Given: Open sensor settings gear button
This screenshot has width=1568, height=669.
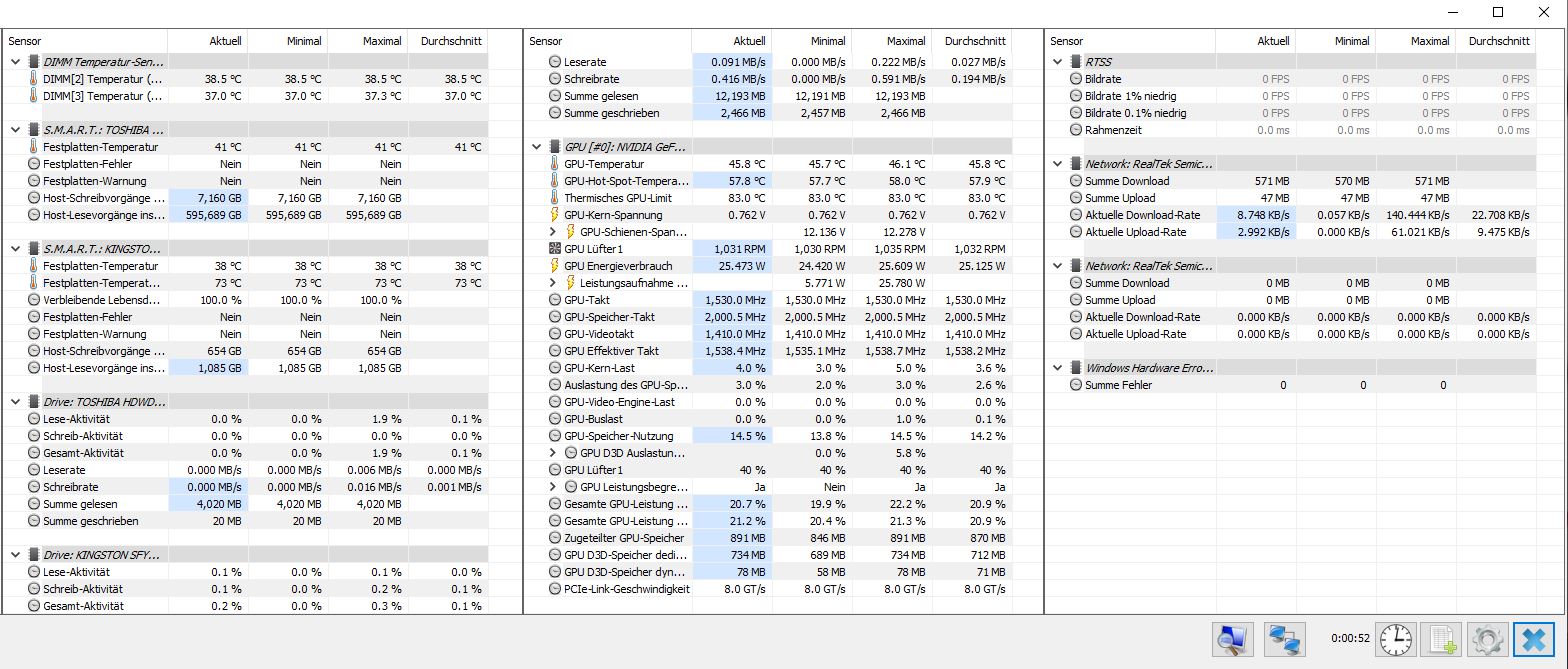Looking at the screenshot, I should coord(1487,639).
